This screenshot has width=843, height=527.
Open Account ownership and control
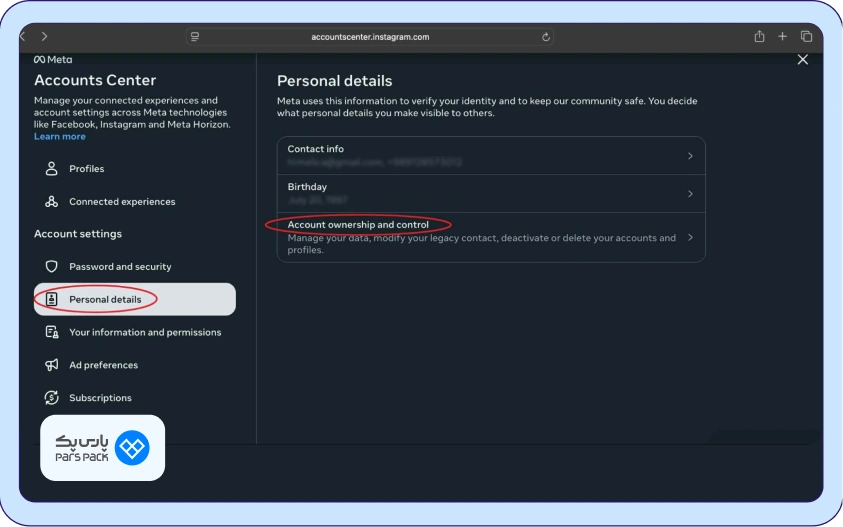pyautogui.click(x=358, y=225)
